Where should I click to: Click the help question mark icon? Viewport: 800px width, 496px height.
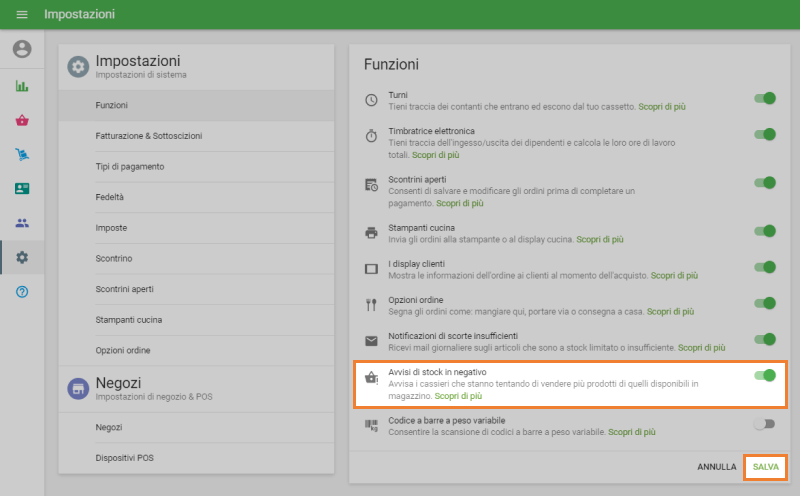pos(22,291)
